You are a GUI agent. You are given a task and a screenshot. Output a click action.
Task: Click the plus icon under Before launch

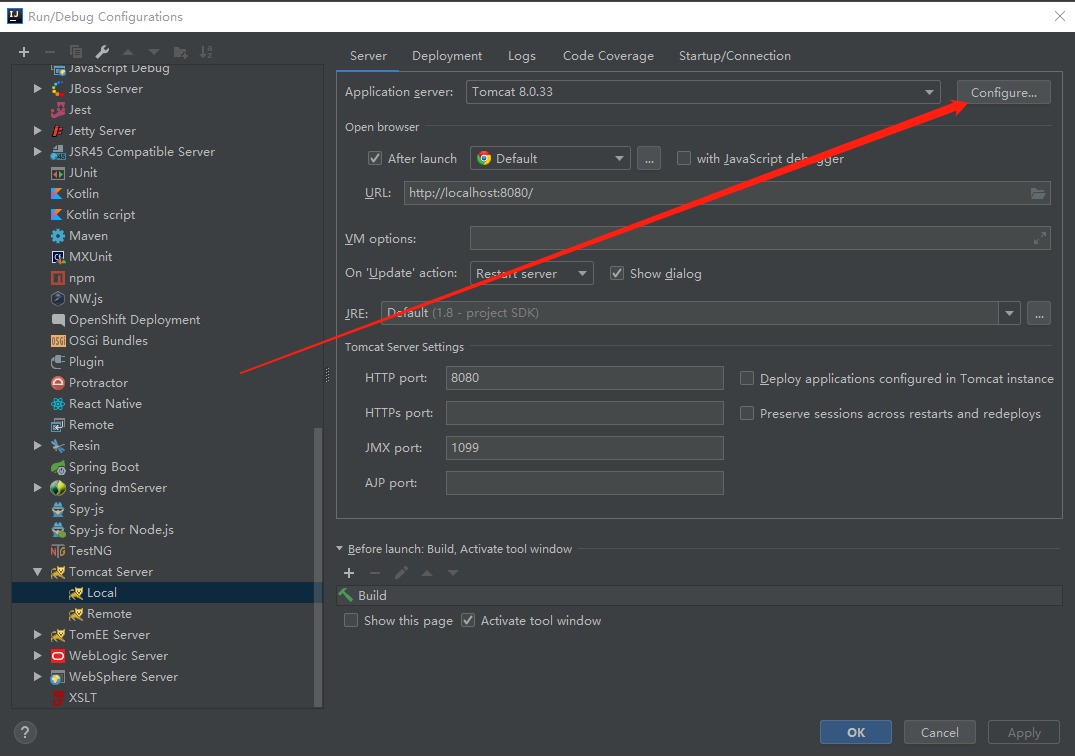[x=349, y=573]
